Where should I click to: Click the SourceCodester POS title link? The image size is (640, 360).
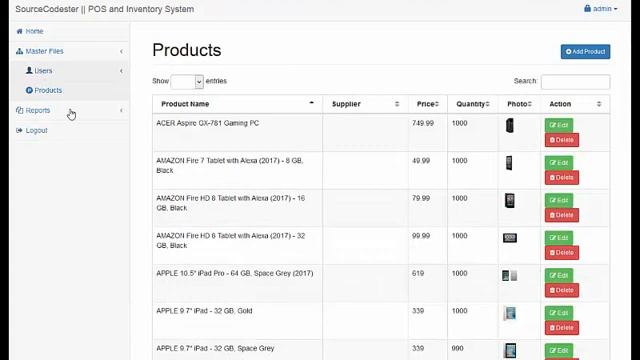tap(104, 9)
